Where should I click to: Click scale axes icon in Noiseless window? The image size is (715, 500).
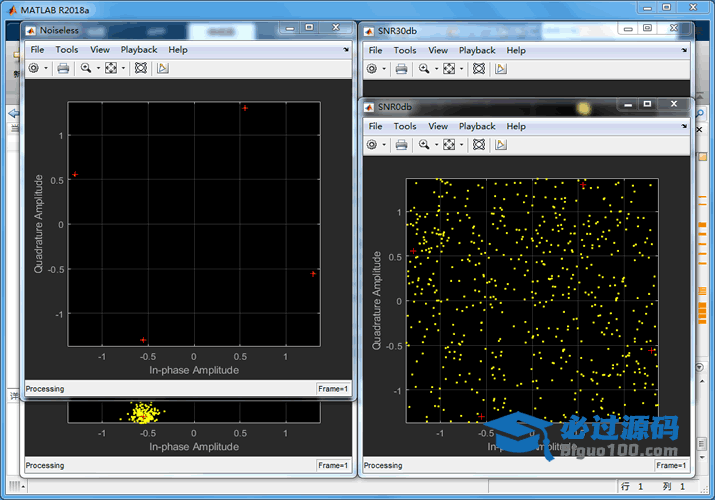110,68
